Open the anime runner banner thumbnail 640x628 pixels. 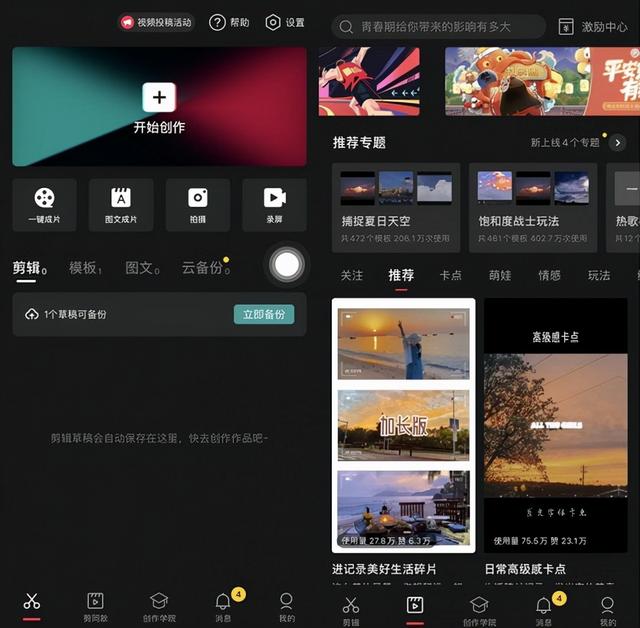(369, 82)
